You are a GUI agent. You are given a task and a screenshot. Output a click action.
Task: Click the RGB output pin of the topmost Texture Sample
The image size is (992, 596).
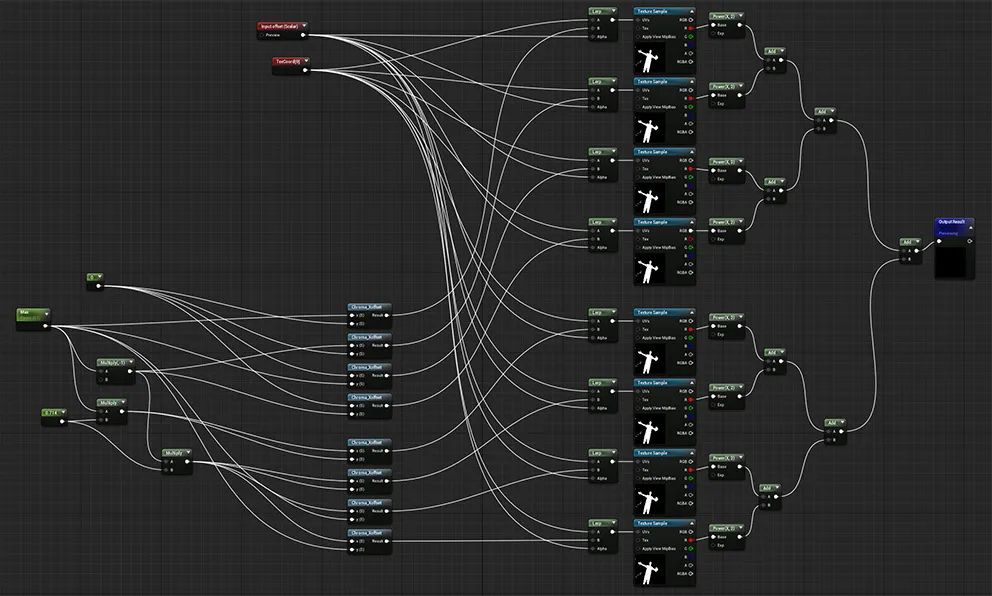point(691,20)
